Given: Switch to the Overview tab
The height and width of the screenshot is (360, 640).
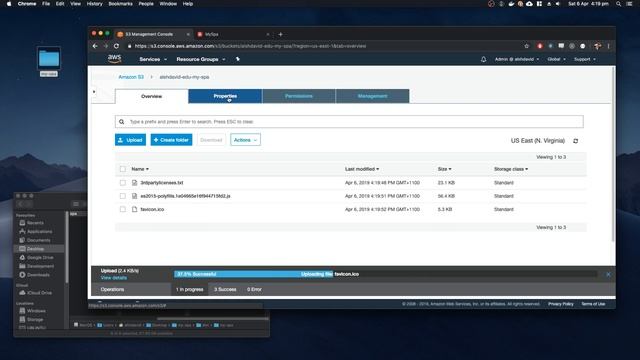Looking at the screenshot, I should pos(151,96).
